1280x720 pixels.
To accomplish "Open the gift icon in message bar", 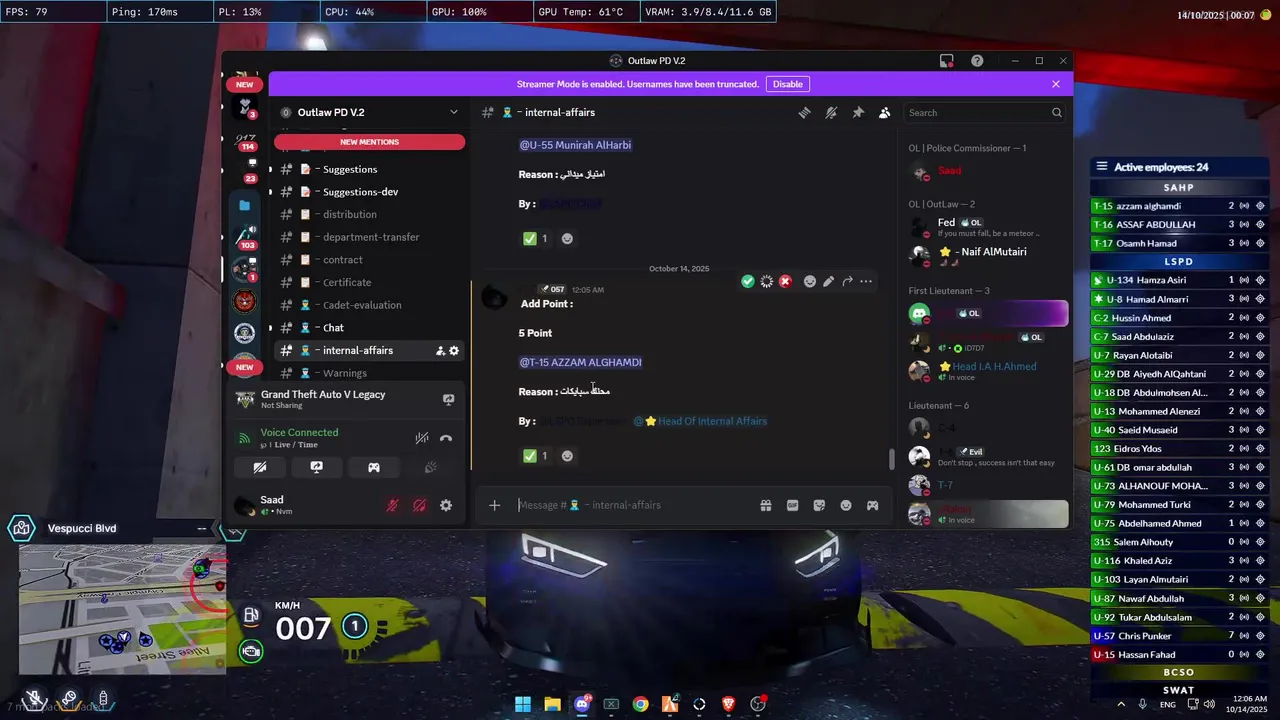I will click(766, 505).
